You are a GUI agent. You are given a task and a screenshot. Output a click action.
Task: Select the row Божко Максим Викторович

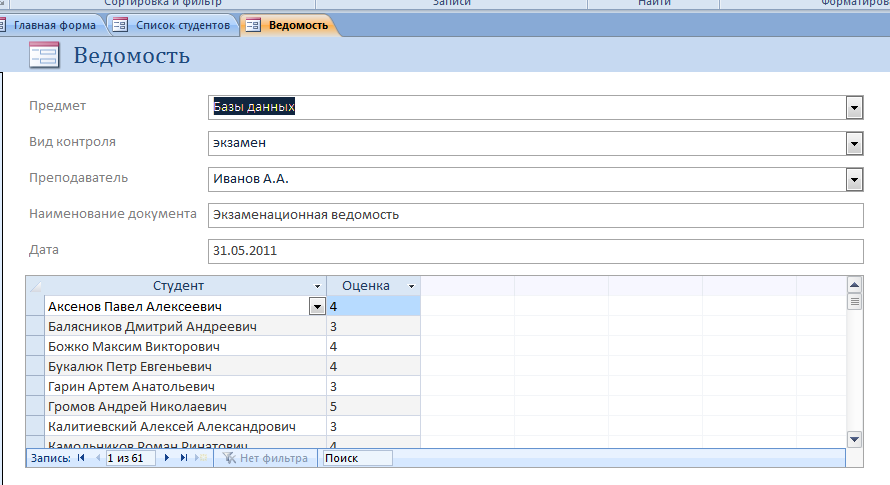click(186, 346)
